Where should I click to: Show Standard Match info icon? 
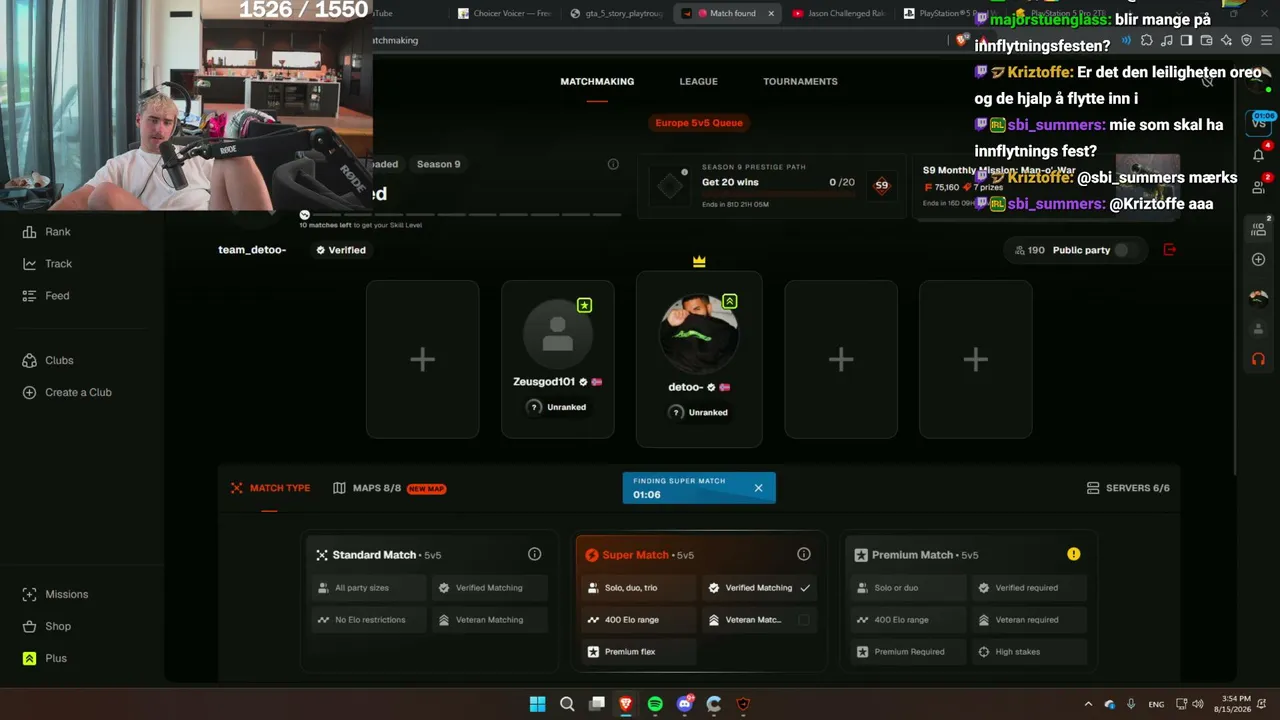click(x=534, y=554)
